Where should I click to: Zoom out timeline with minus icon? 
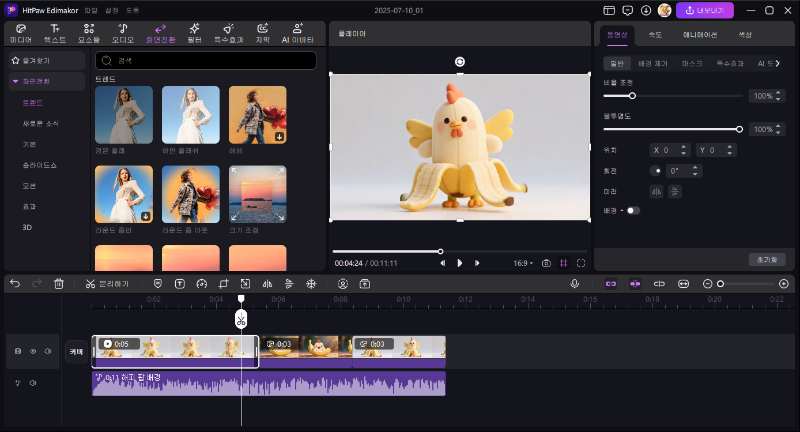pos(707,284)
